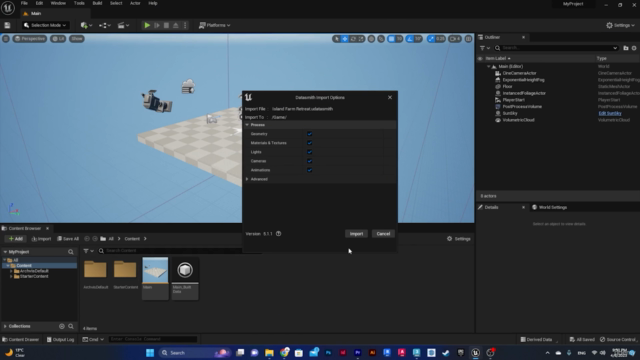Collapse the Process section
This screenshot has width=640, height=360.
tap(247, 125)
